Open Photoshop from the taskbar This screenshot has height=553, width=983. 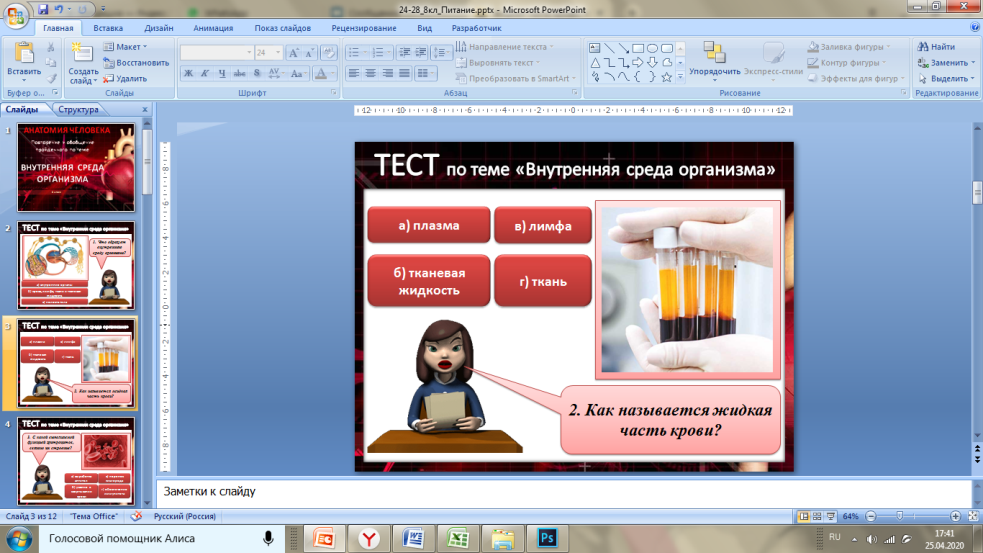pyautogui.click(x=544, y=538)
